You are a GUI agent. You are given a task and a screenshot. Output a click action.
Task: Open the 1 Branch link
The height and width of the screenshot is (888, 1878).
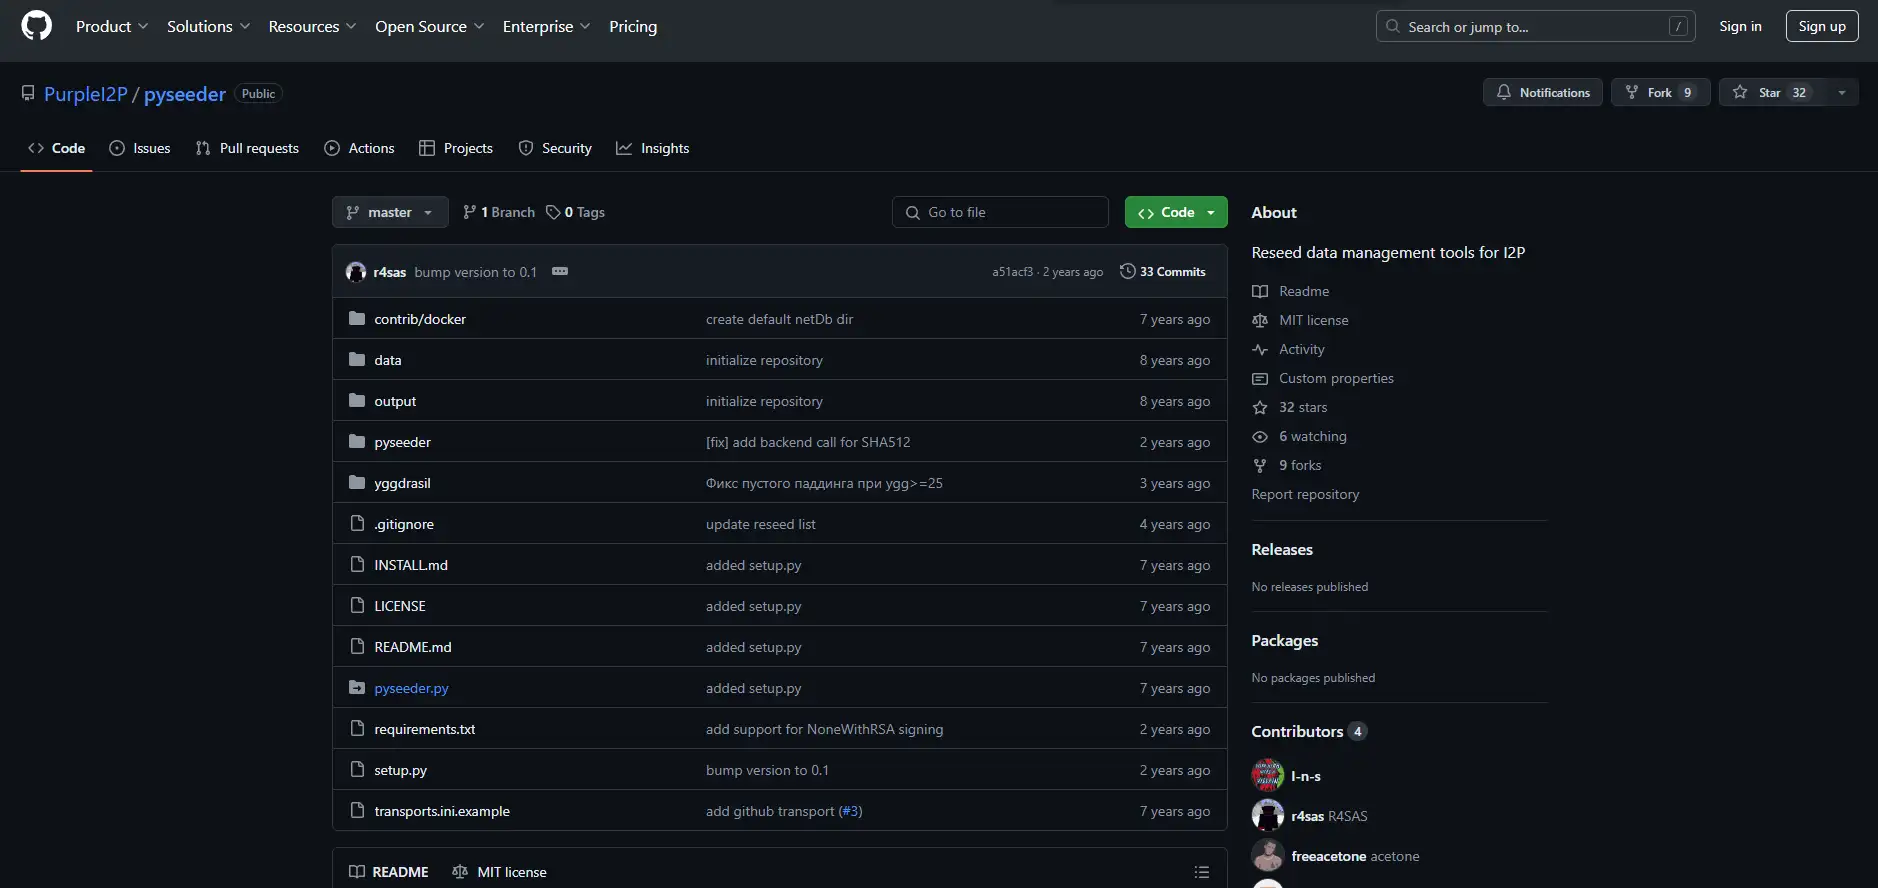498,212
